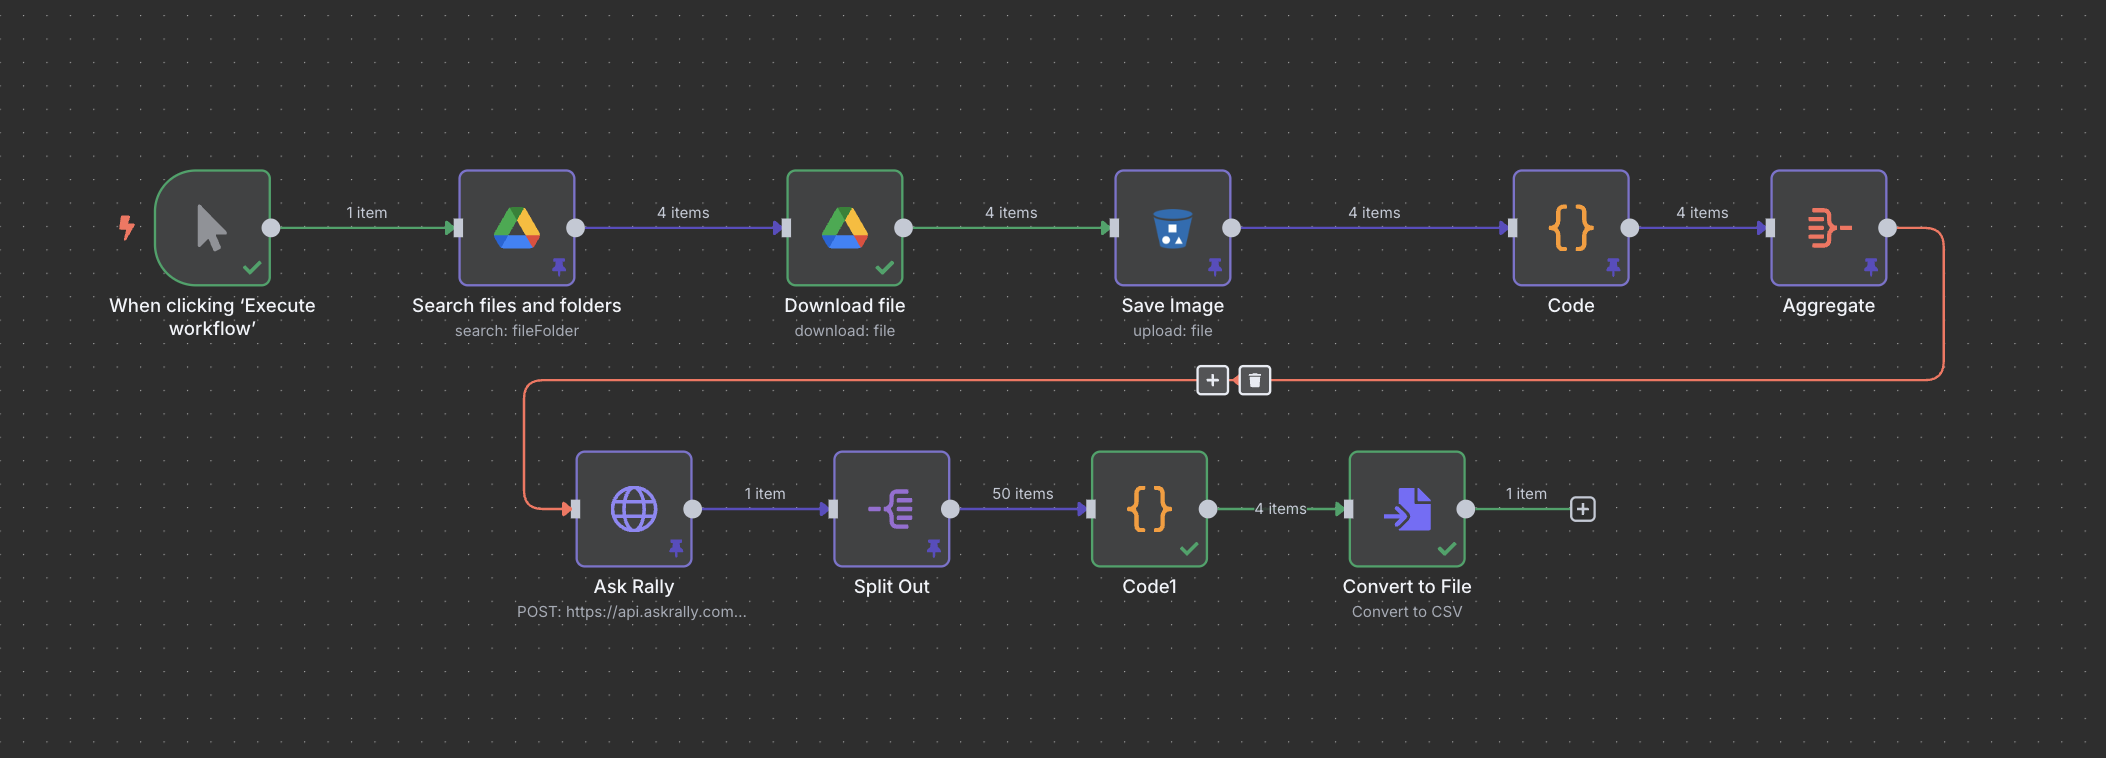
Task: Select the Convert to File node
Action: pos(1407,509)
